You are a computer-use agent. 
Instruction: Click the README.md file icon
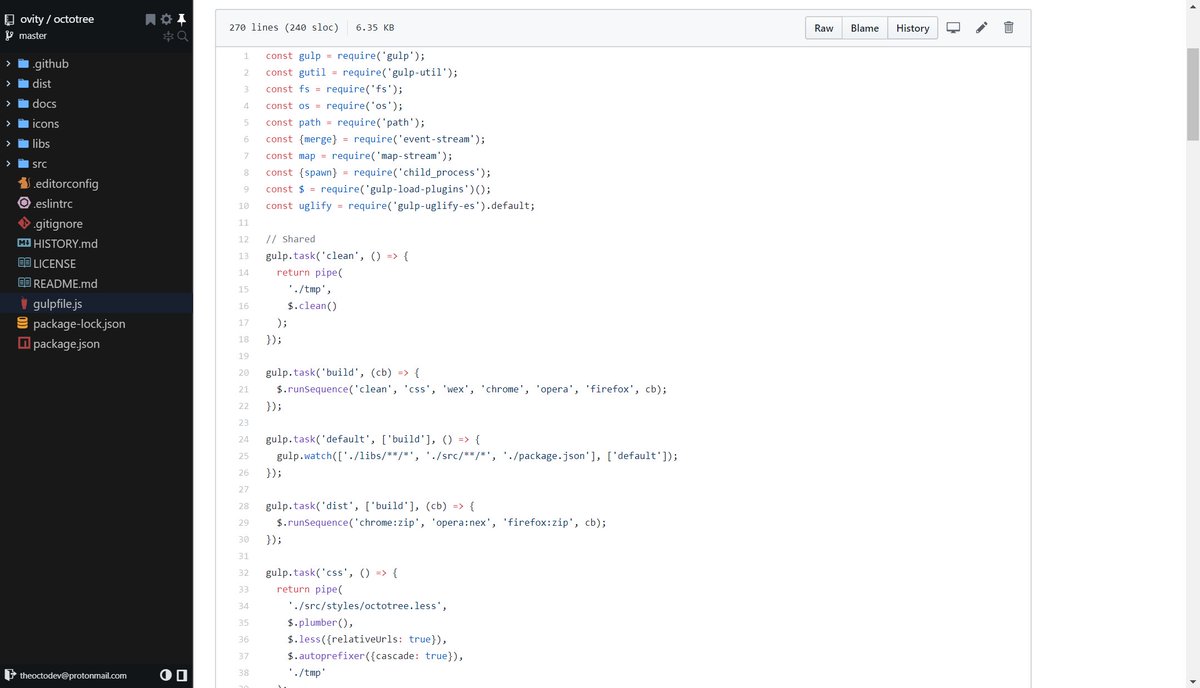point(24,284)
